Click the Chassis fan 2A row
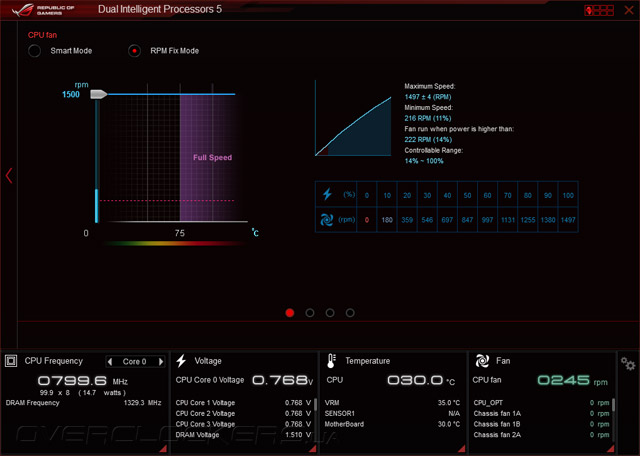Viewport: 640px width, 456px height. tap(541, 435)
